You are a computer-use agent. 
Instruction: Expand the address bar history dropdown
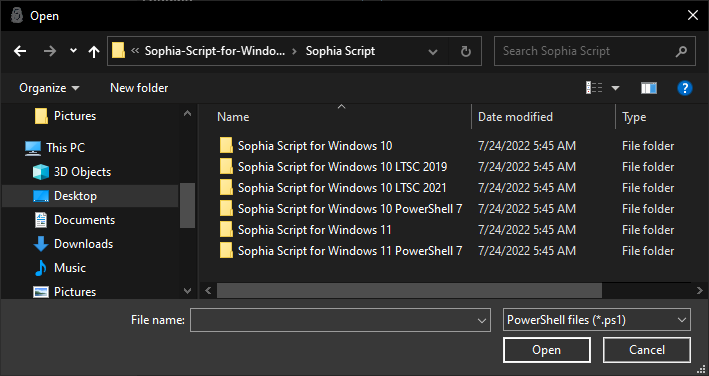tap(433, 52)
